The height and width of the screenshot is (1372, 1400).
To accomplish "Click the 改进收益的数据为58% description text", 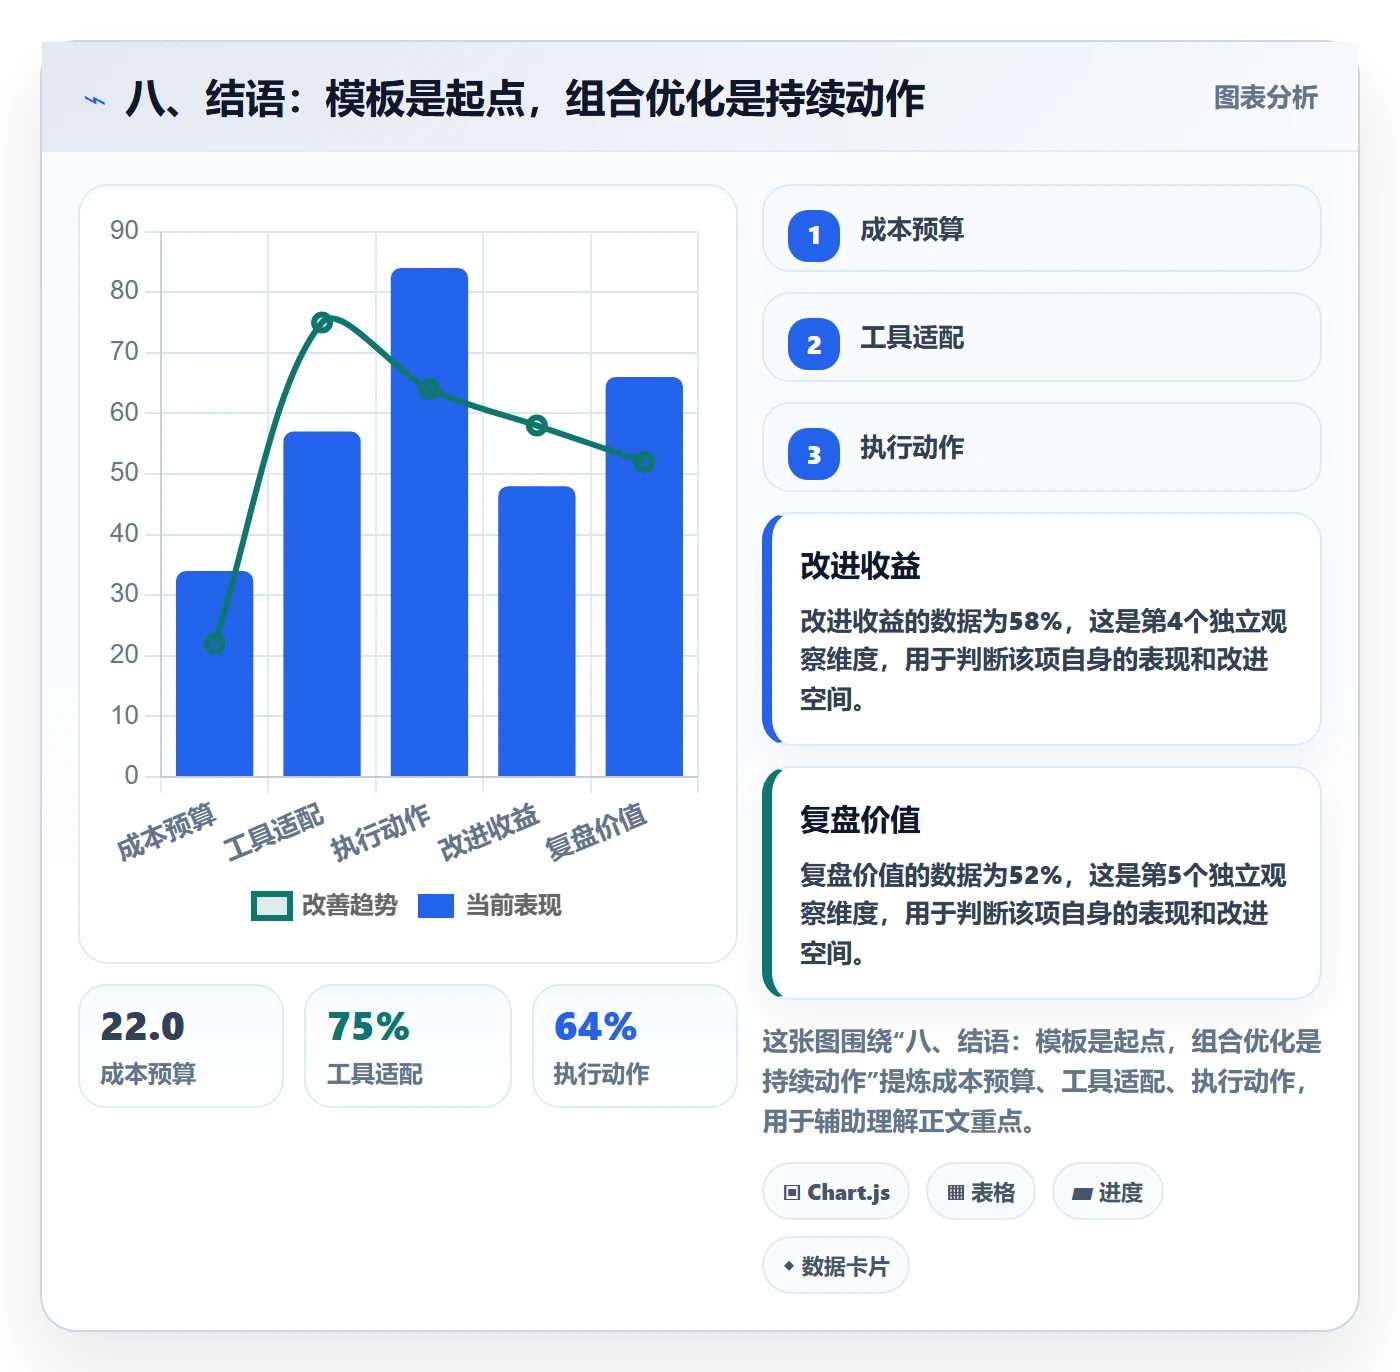I will point(1043,660).
